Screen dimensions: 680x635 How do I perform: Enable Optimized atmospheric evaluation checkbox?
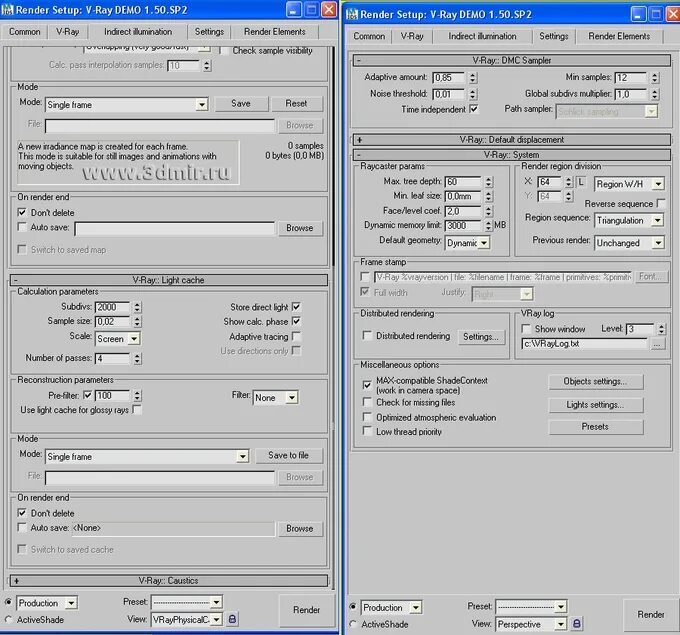pos(367,417)
